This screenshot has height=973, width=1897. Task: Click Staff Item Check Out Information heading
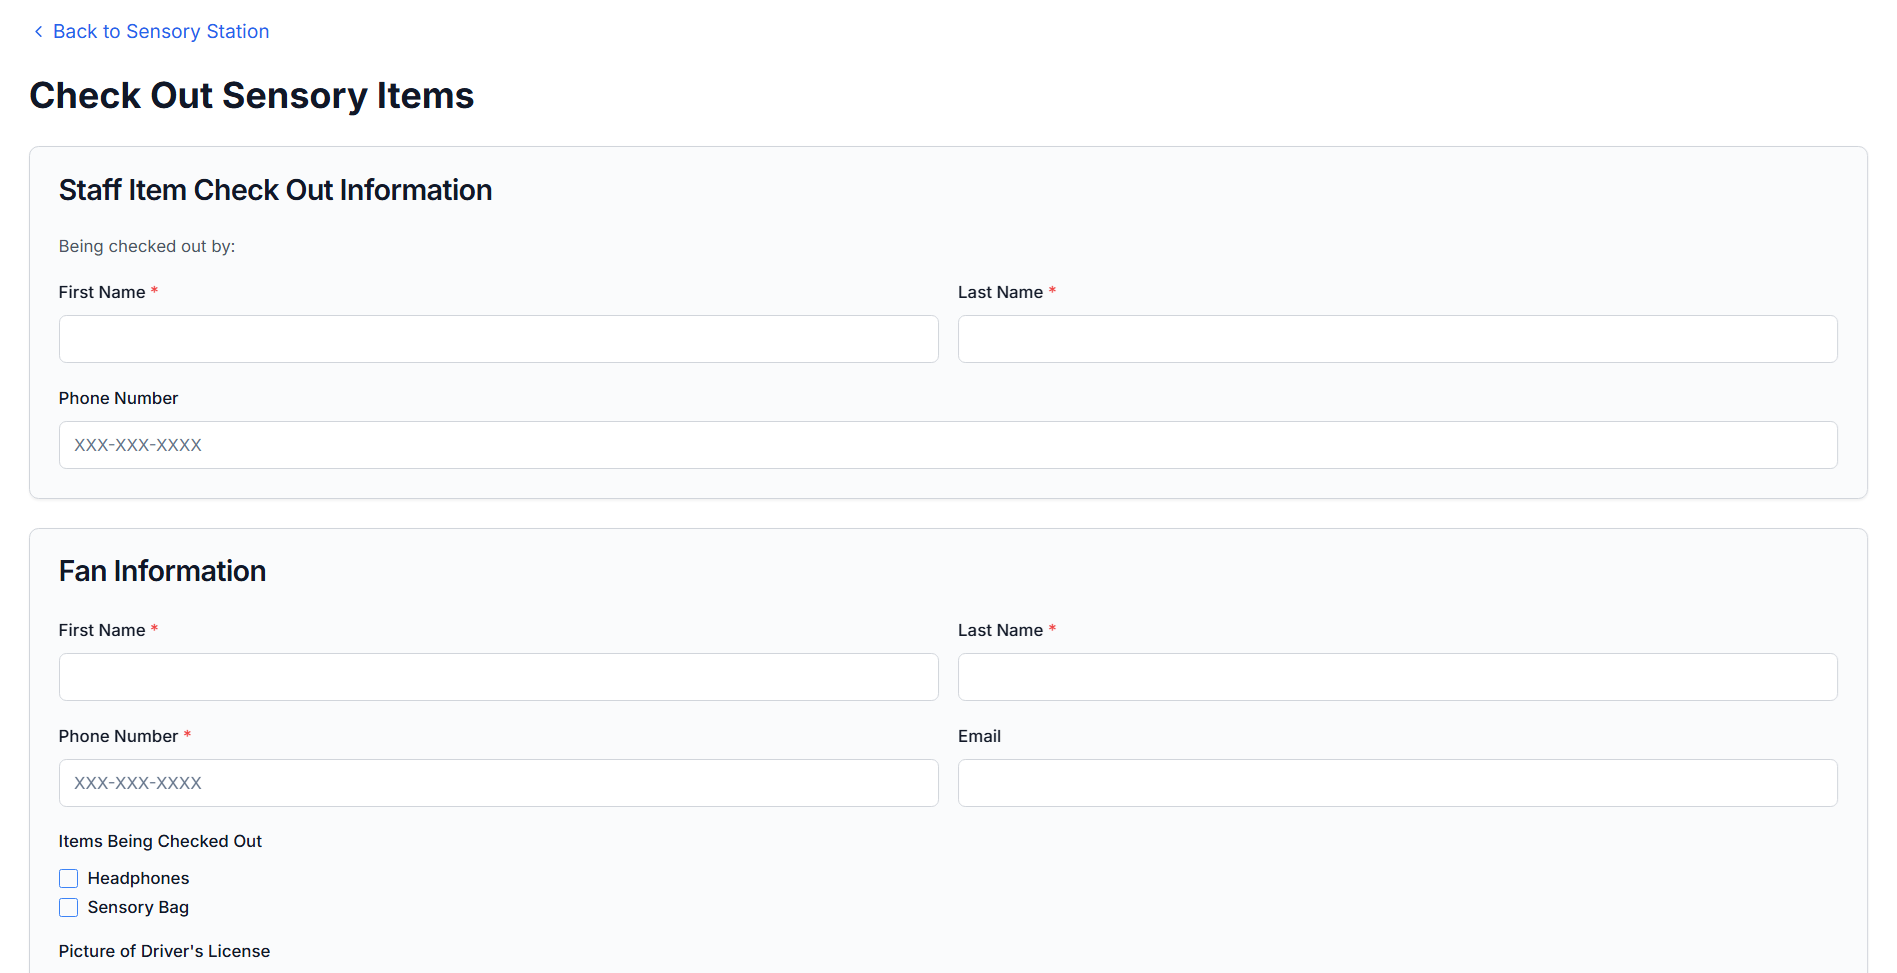point(275,190)
